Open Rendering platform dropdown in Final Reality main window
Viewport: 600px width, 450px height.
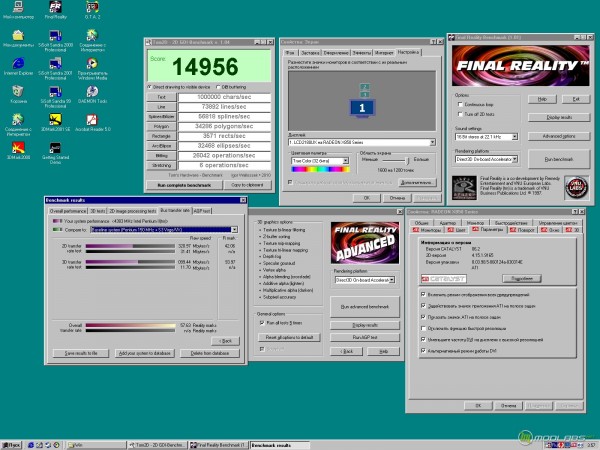click(515, 159)
